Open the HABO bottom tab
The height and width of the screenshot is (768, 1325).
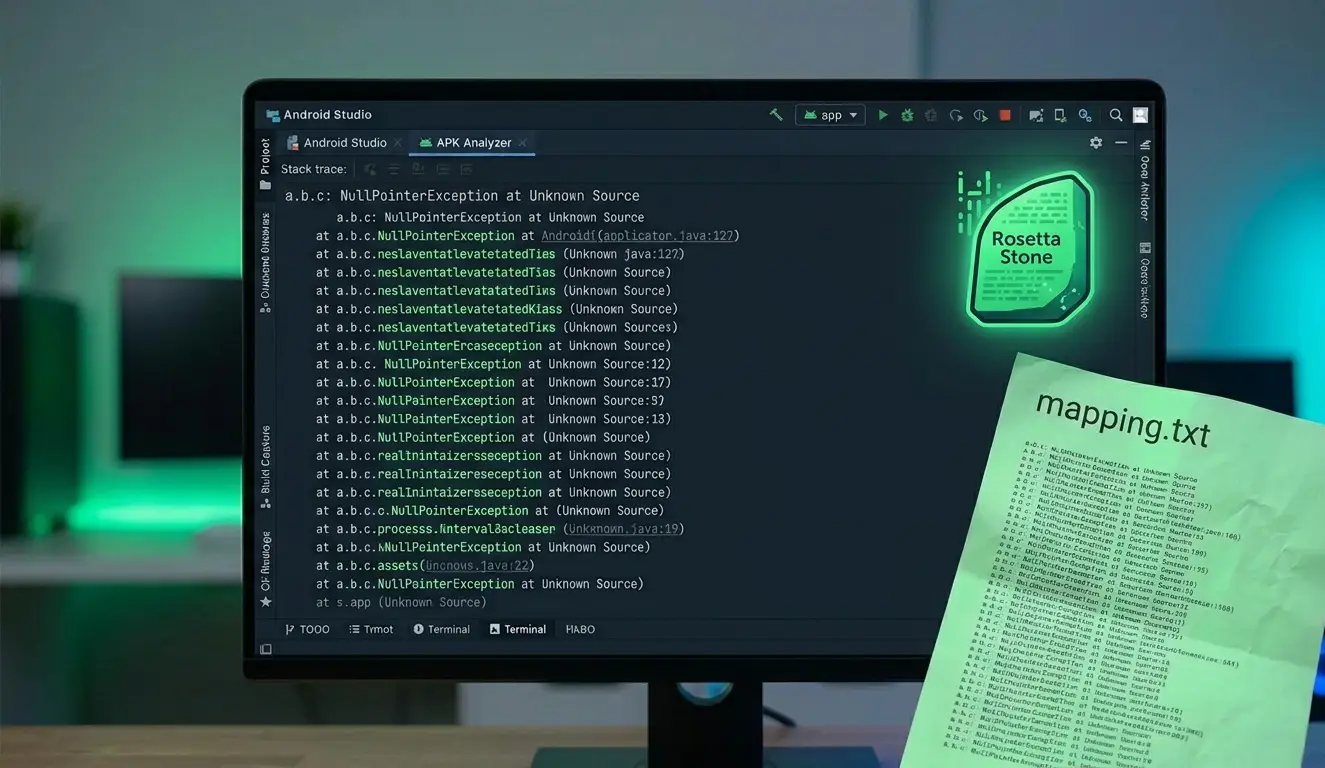[580, 629]
